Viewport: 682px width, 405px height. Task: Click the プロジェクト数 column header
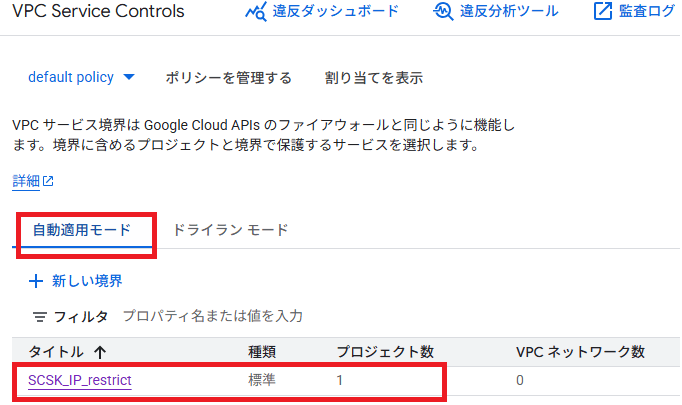click(x=384, y=352)
